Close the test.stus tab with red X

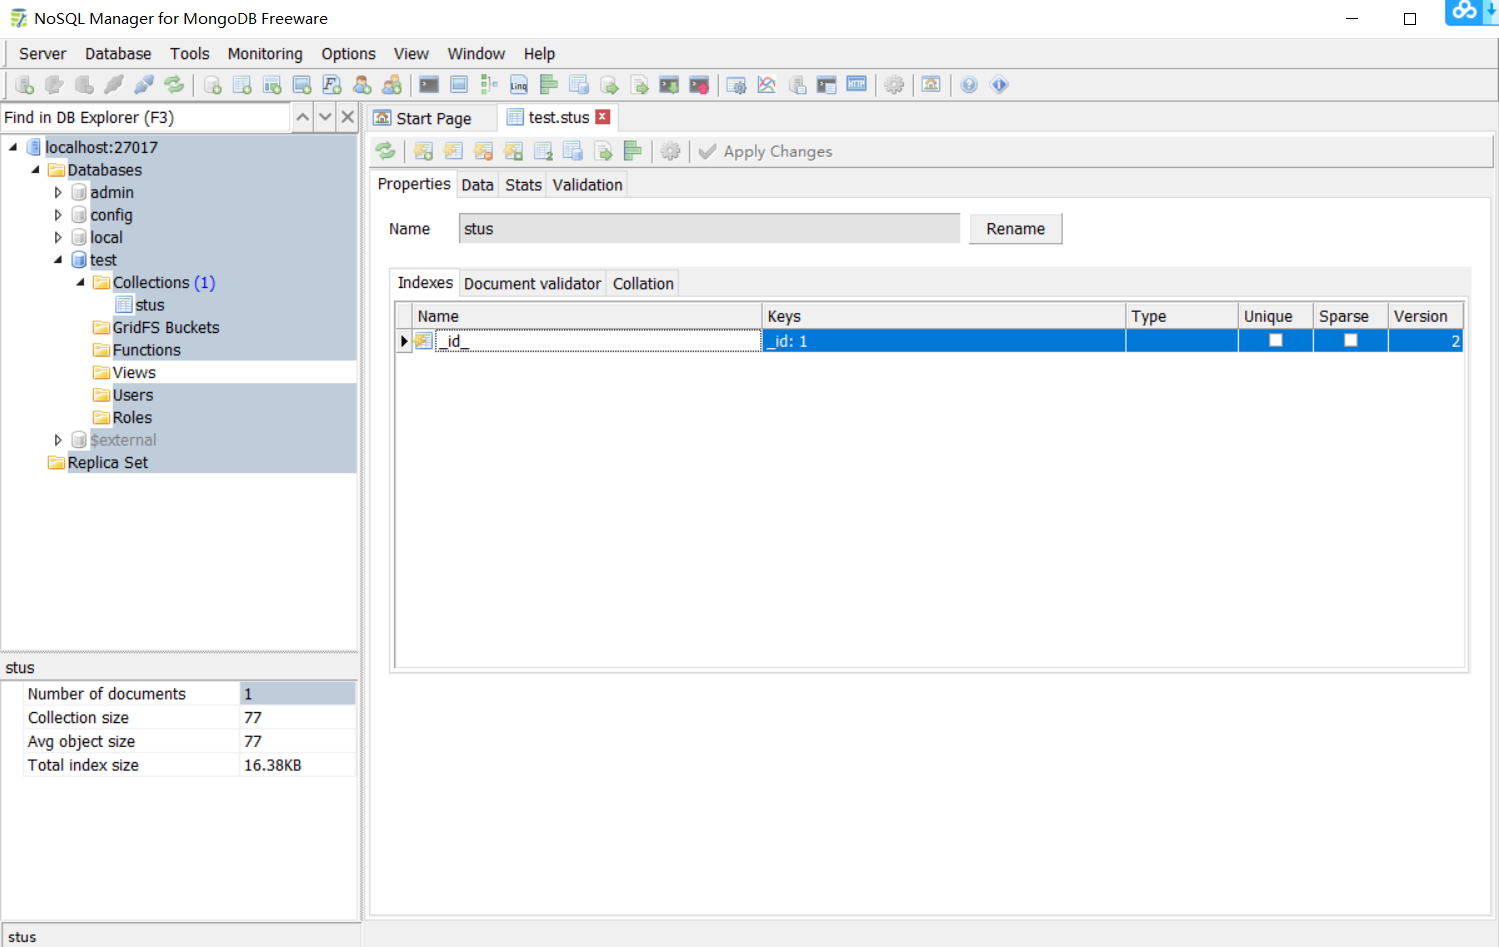coord(603,117)
